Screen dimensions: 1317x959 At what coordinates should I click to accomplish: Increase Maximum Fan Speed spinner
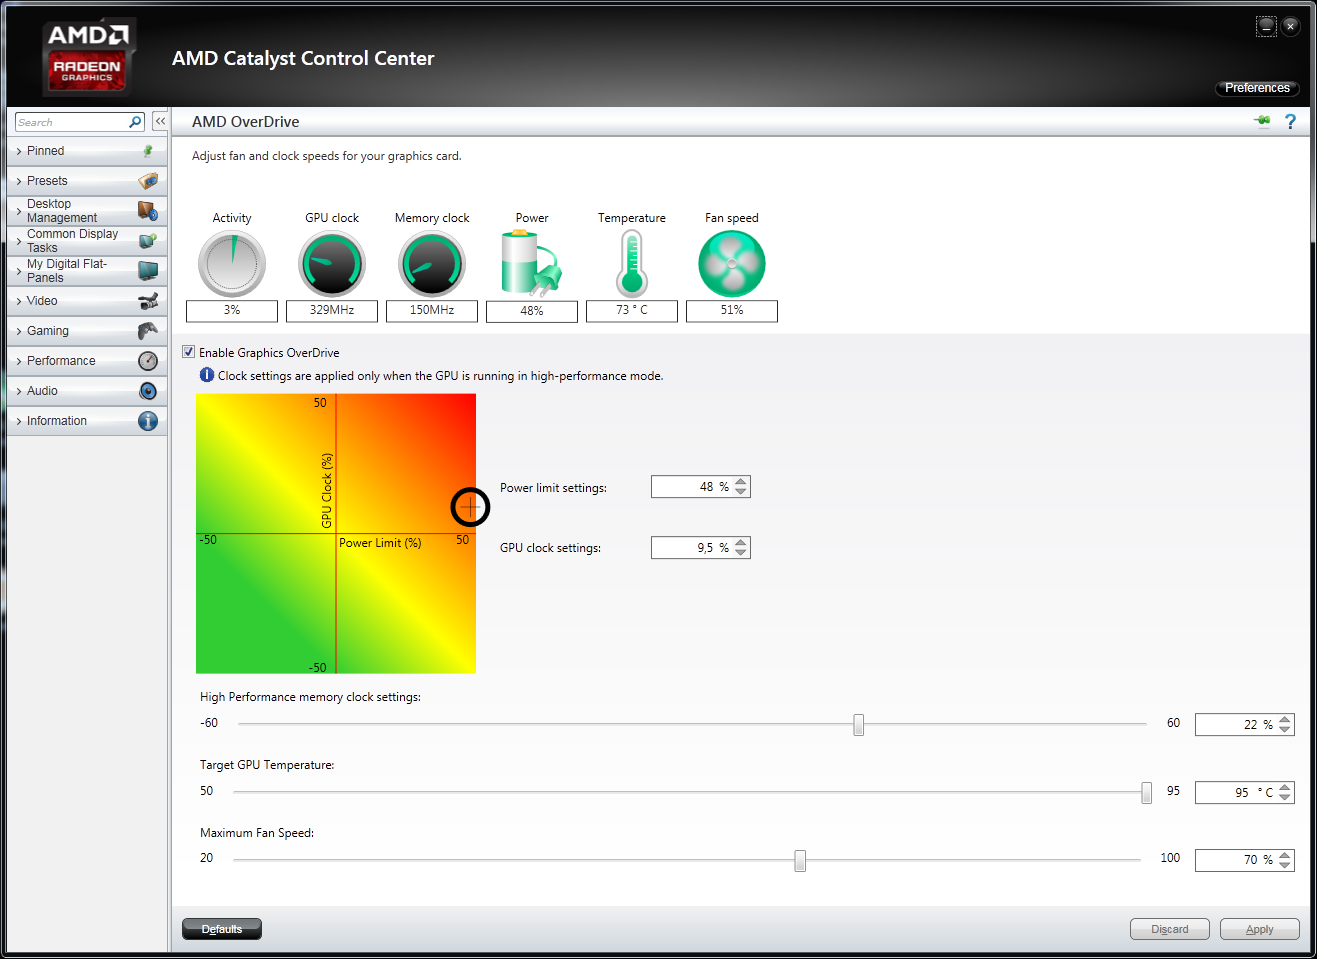(1285, 855)
